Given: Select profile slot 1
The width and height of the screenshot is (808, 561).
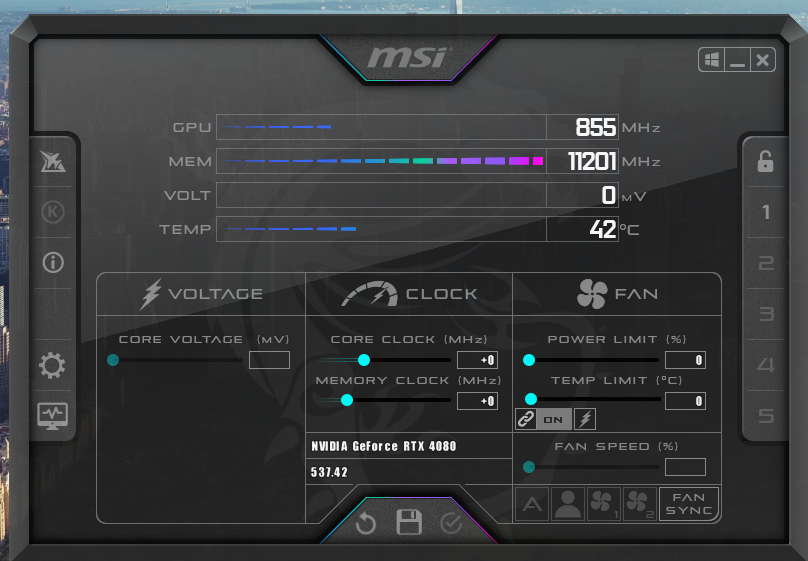Looking at the screenshot, I should 766,212.
